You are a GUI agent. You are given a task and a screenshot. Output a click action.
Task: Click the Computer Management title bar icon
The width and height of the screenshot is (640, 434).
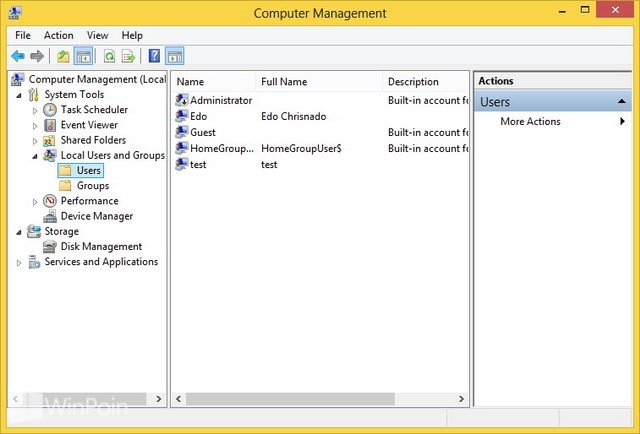(15, 13)
